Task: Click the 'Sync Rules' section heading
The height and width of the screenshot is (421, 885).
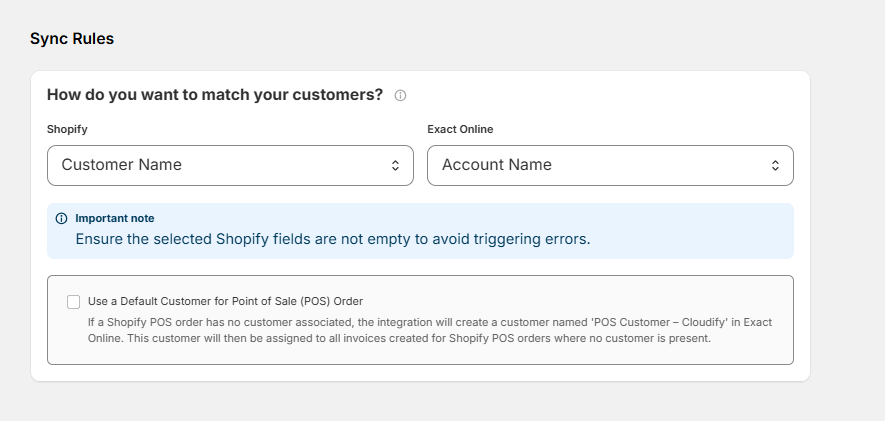Action: pos(72,38)
